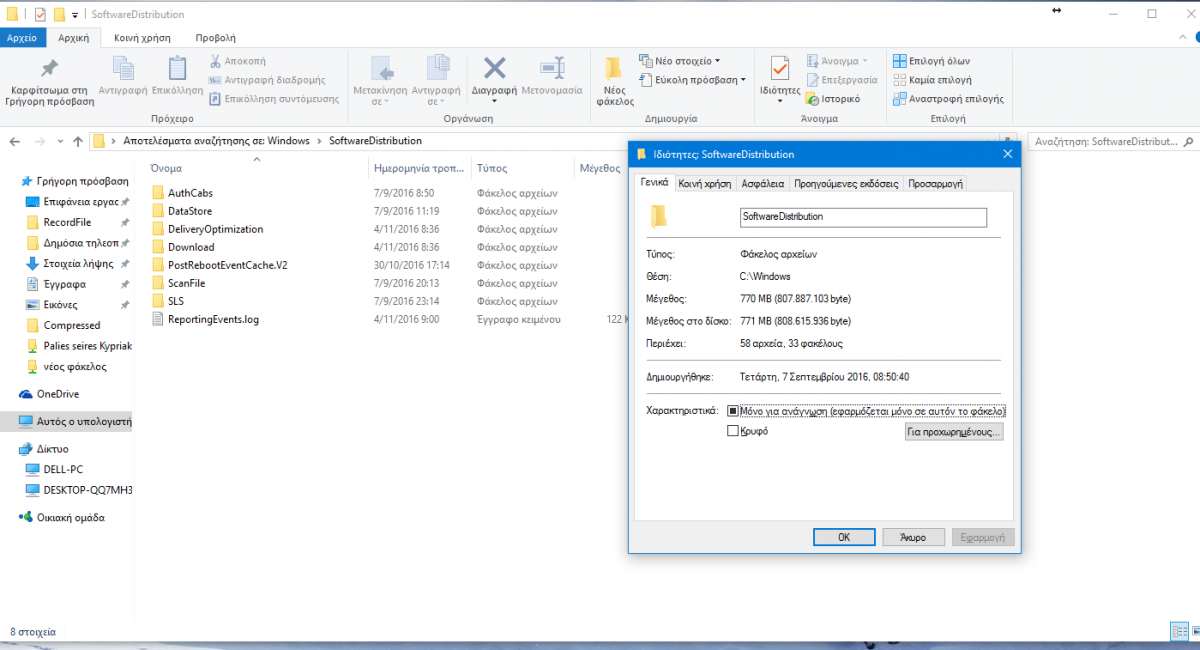The image size is (1200, 650).
Task: Open the New item (Νέο στοιχείο) dropdown
Action: [680, 61]
